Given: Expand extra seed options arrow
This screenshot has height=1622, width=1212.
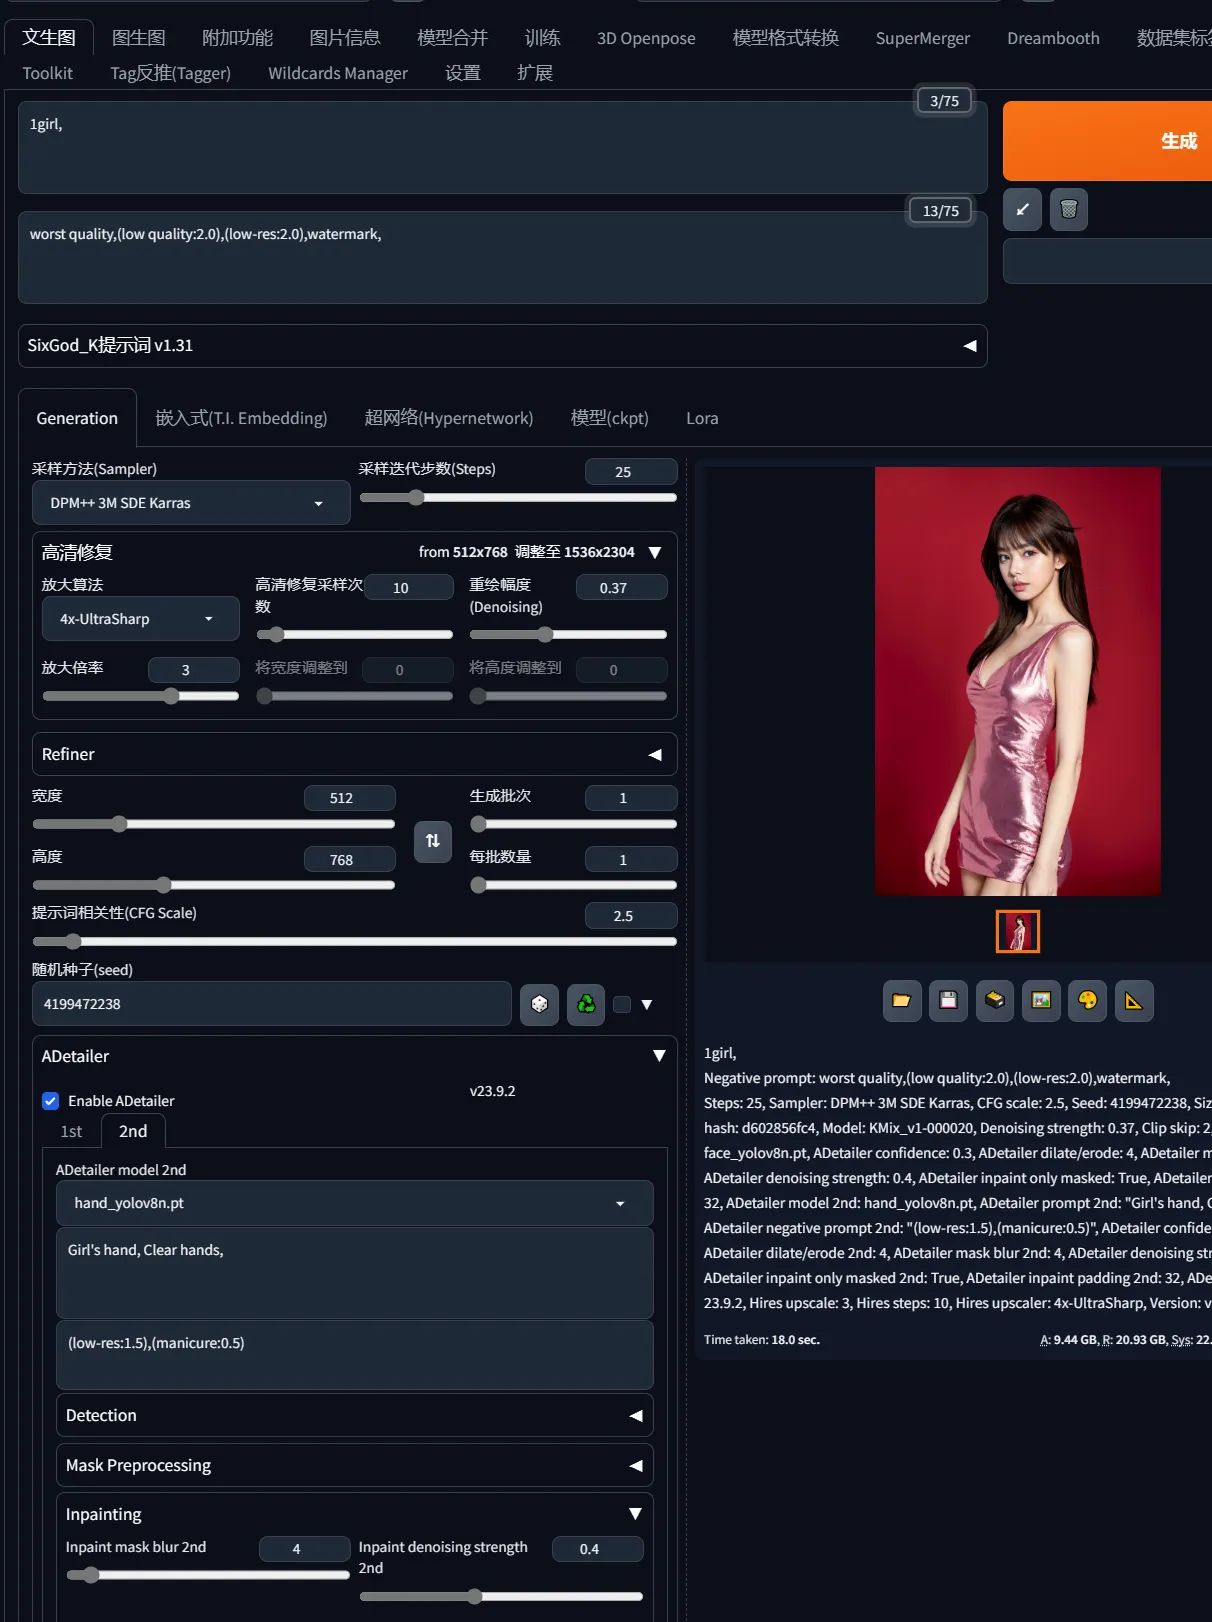Looking at the screenshot, I should pos(647,1004).
